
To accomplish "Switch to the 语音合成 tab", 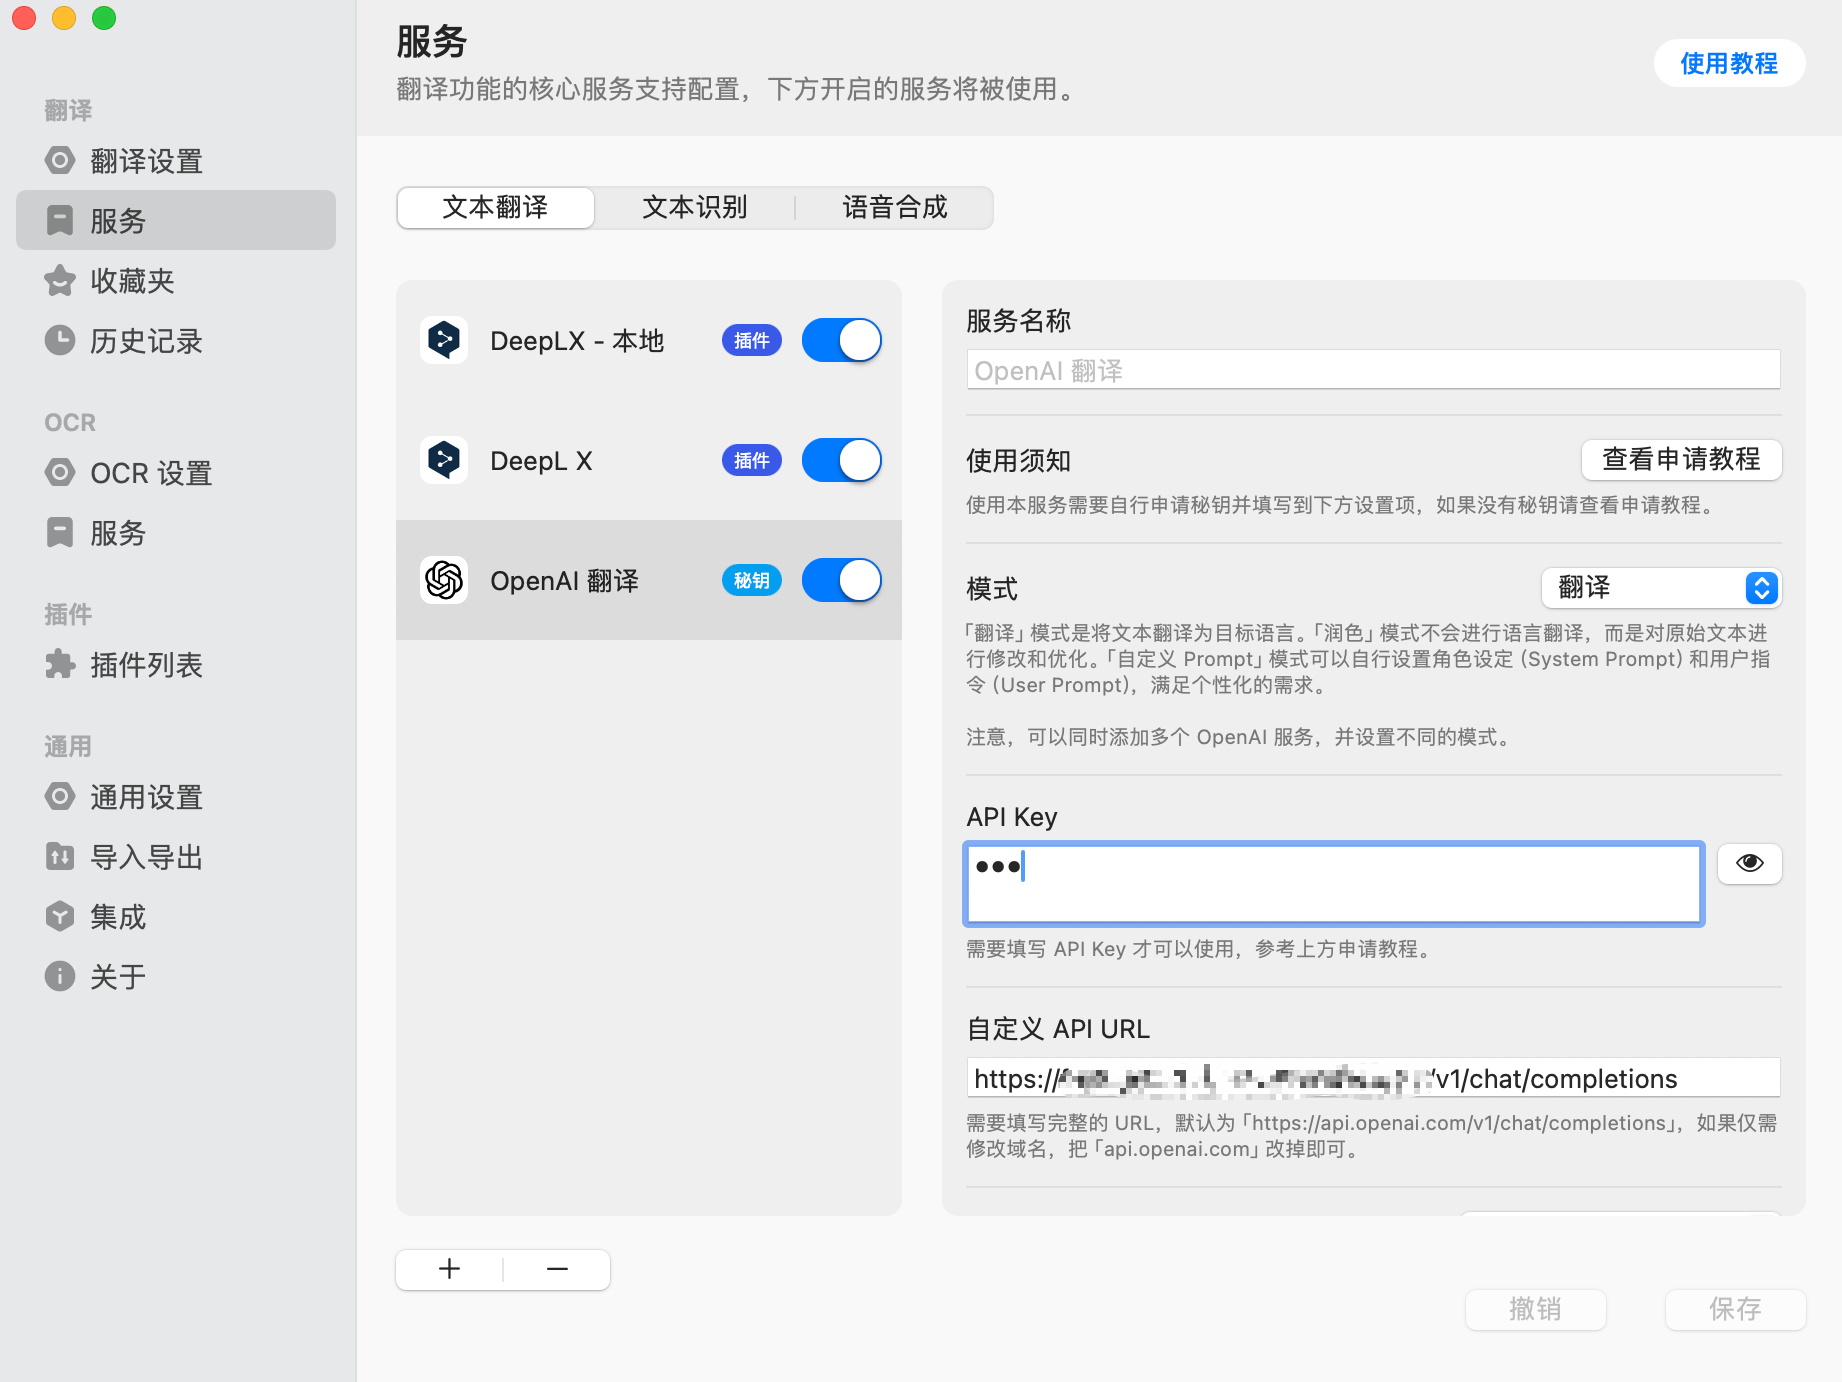I will pyautogui.click(x=895, y=207).
